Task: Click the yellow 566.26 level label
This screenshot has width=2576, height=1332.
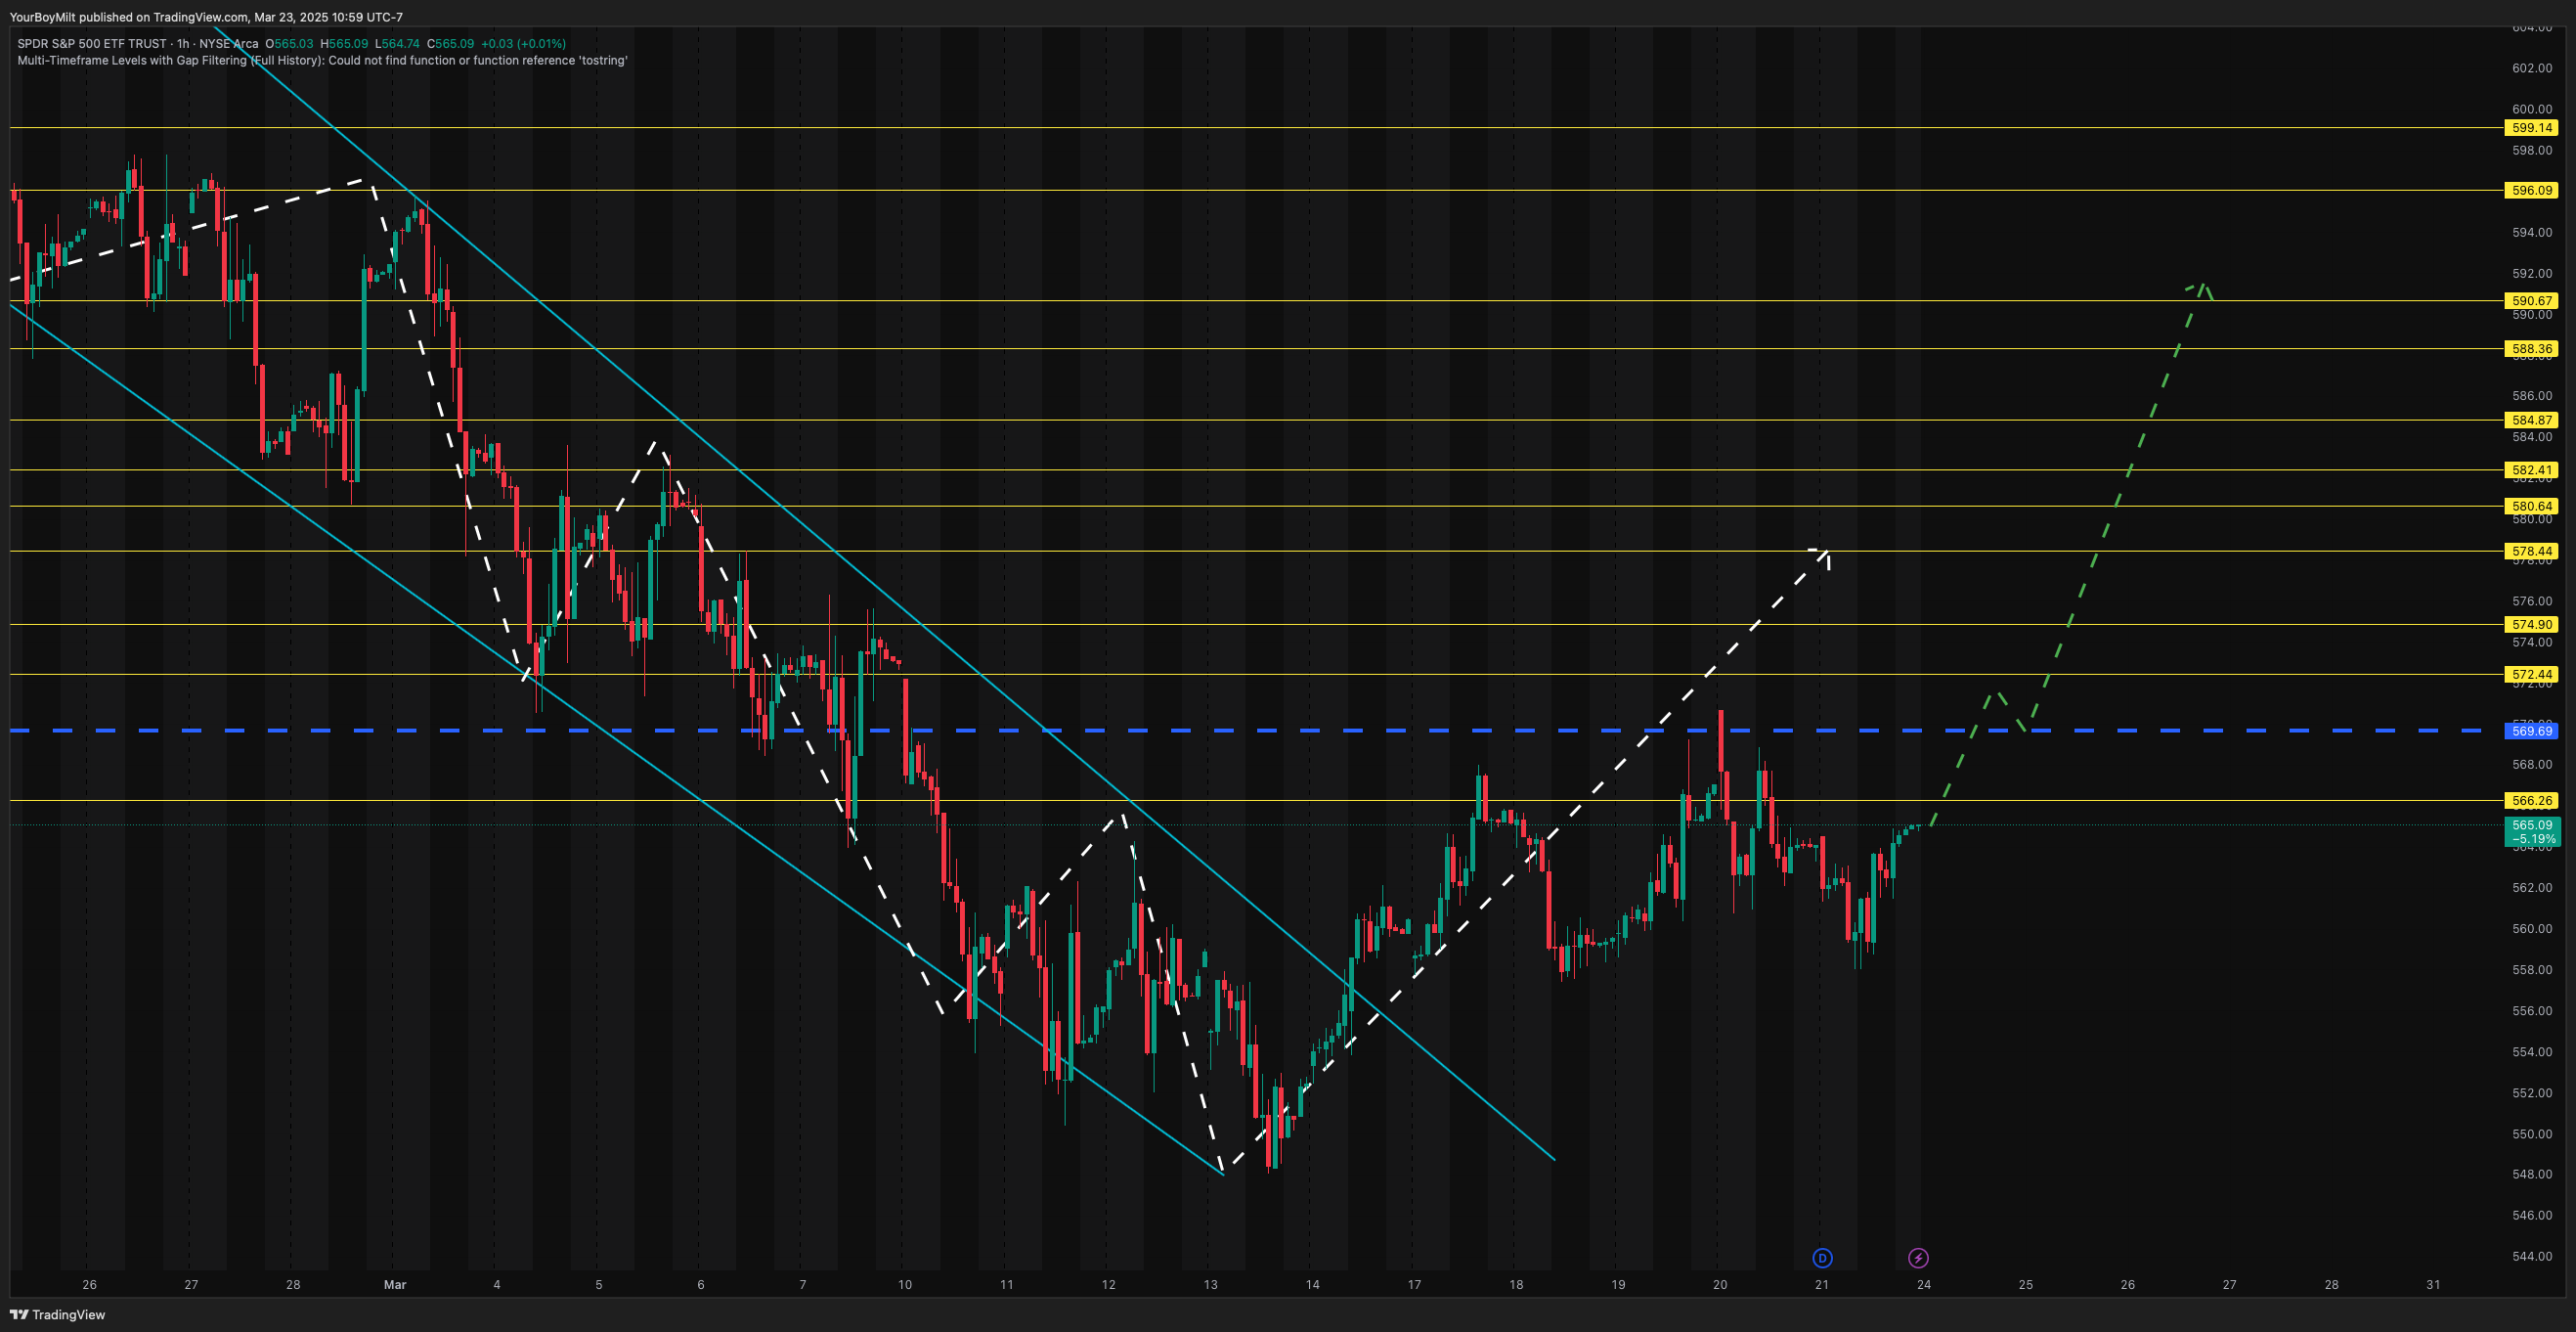Action: pyautogui.click(x=2532, y=801)
